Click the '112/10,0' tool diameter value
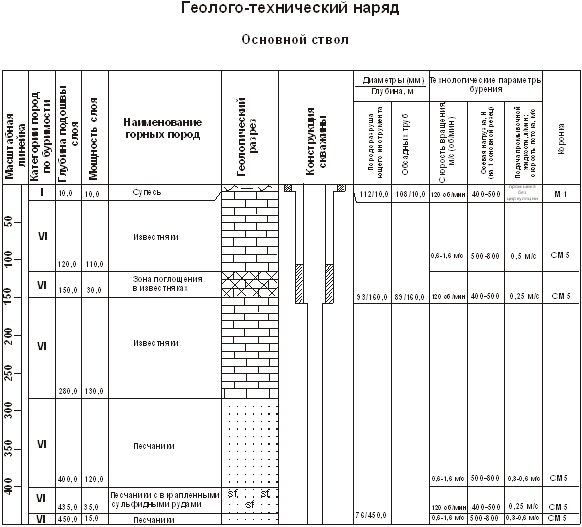 pos(374,194)
